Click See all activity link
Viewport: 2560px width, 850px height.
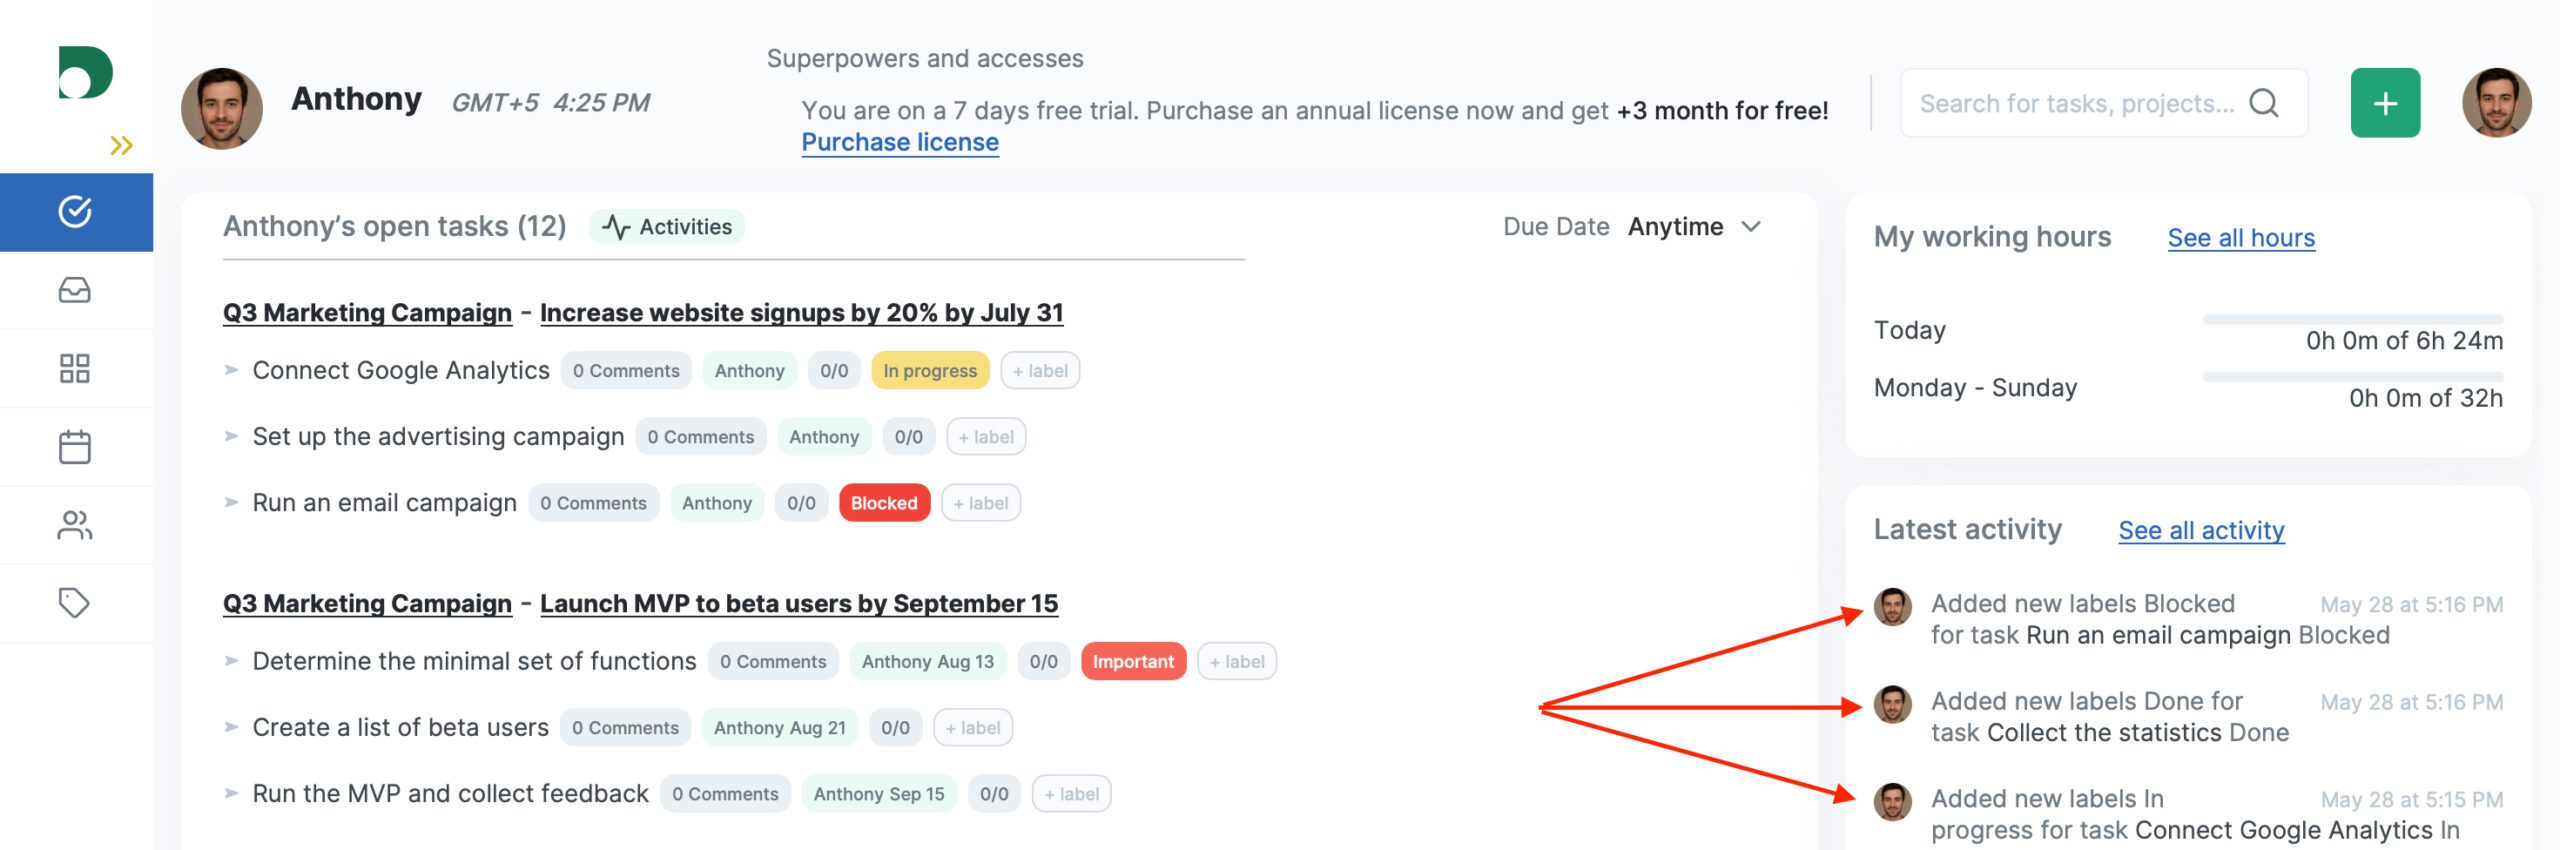point(2201,530)
